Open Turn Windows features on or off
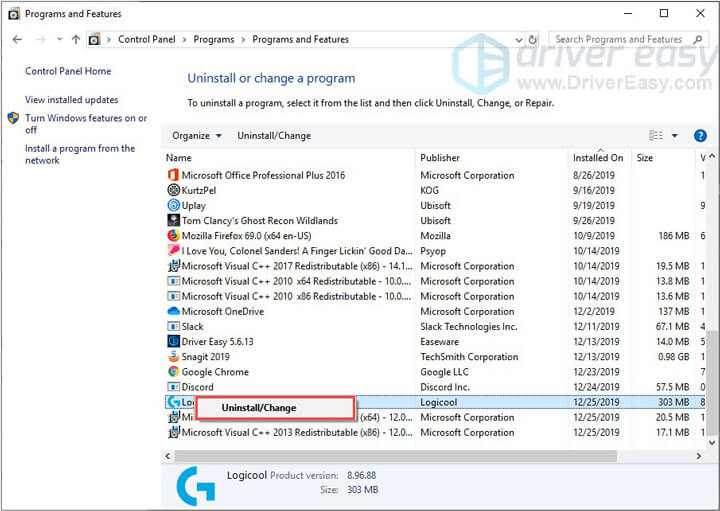Screen dimensions: 720x511 [86, 124]
